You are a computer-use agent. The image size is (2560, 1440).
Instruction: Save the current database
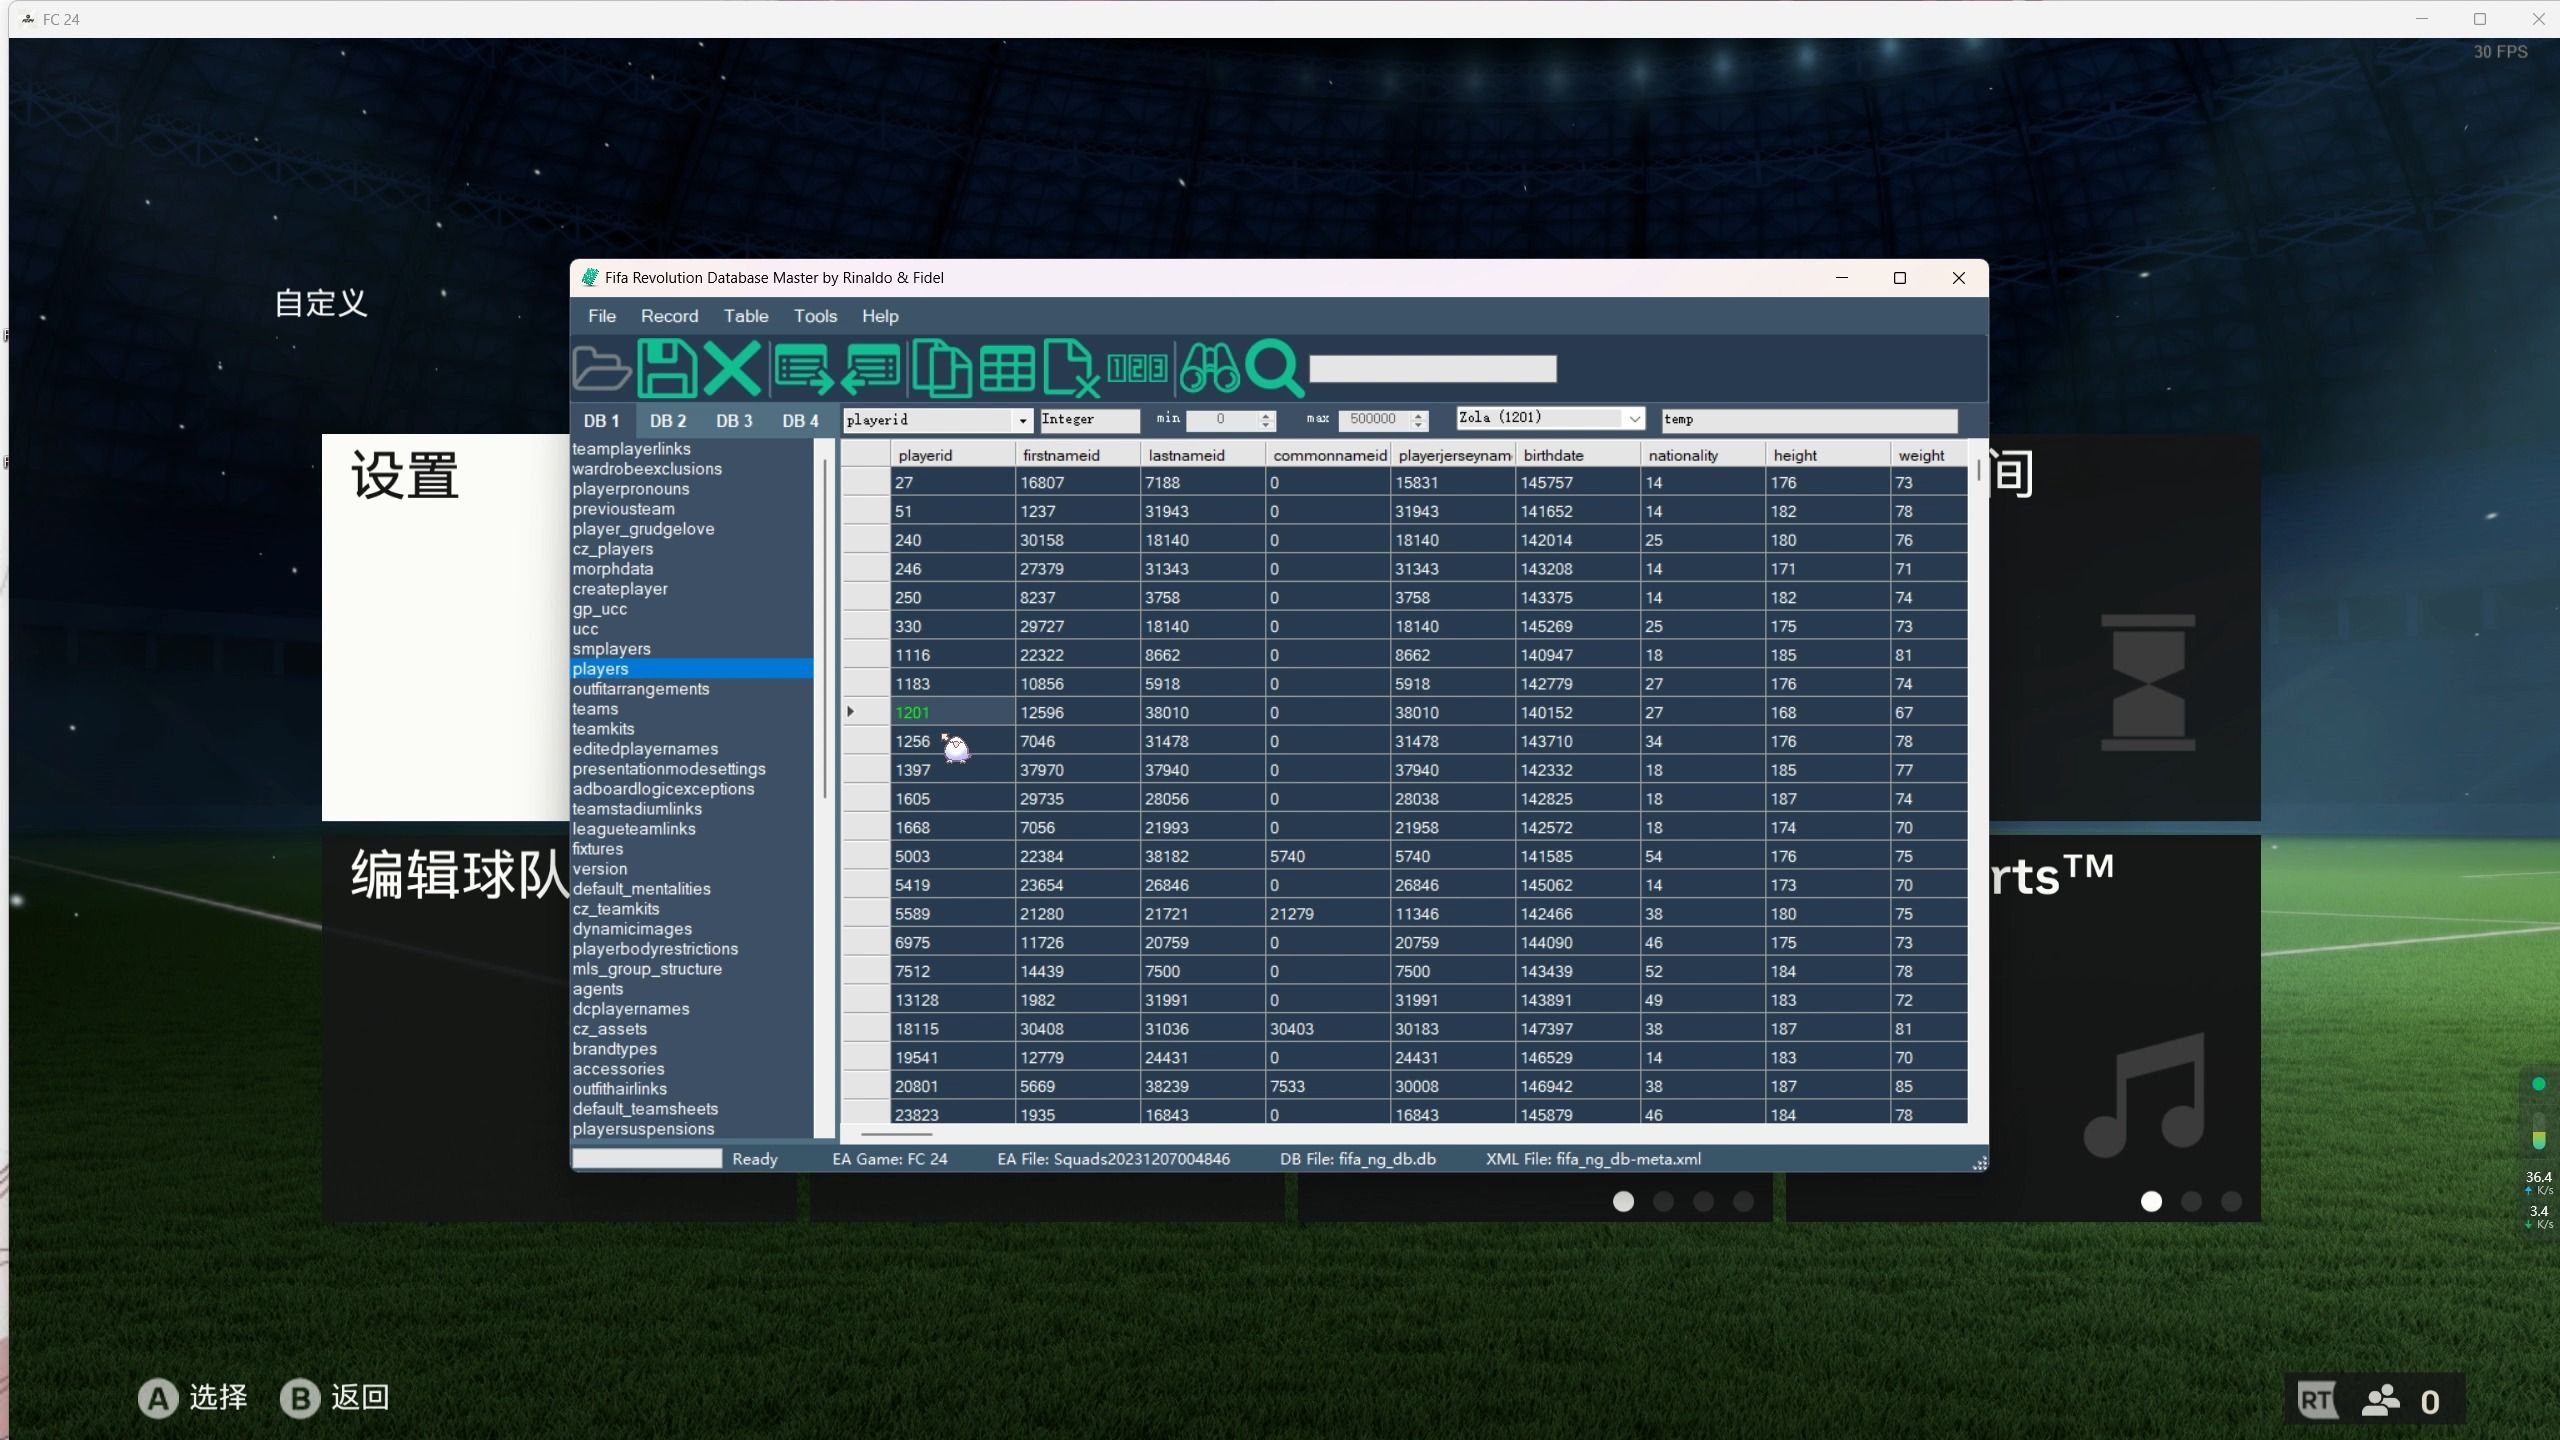pos(667,369)
